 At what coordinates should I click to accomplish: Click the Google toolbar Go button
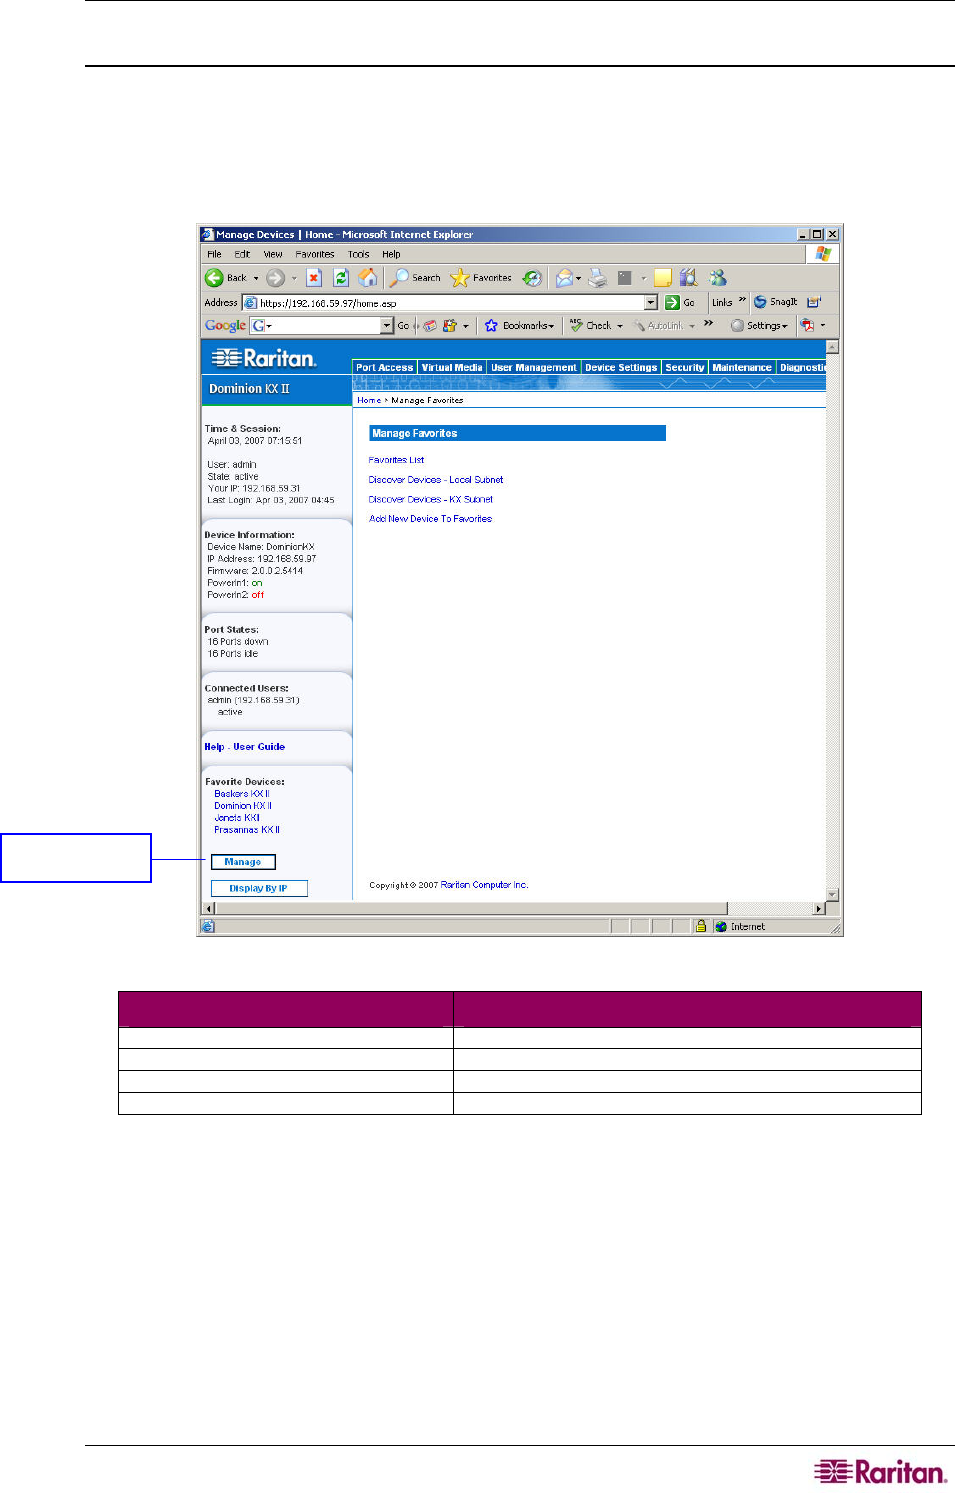(403, 326)
